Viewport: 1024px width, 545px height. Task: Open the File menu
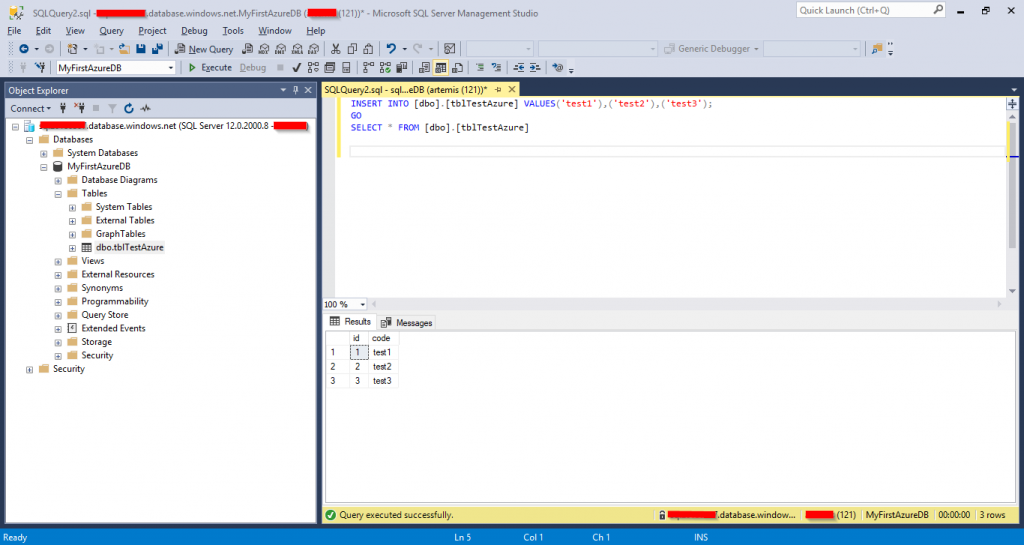(x=14, y=31)
